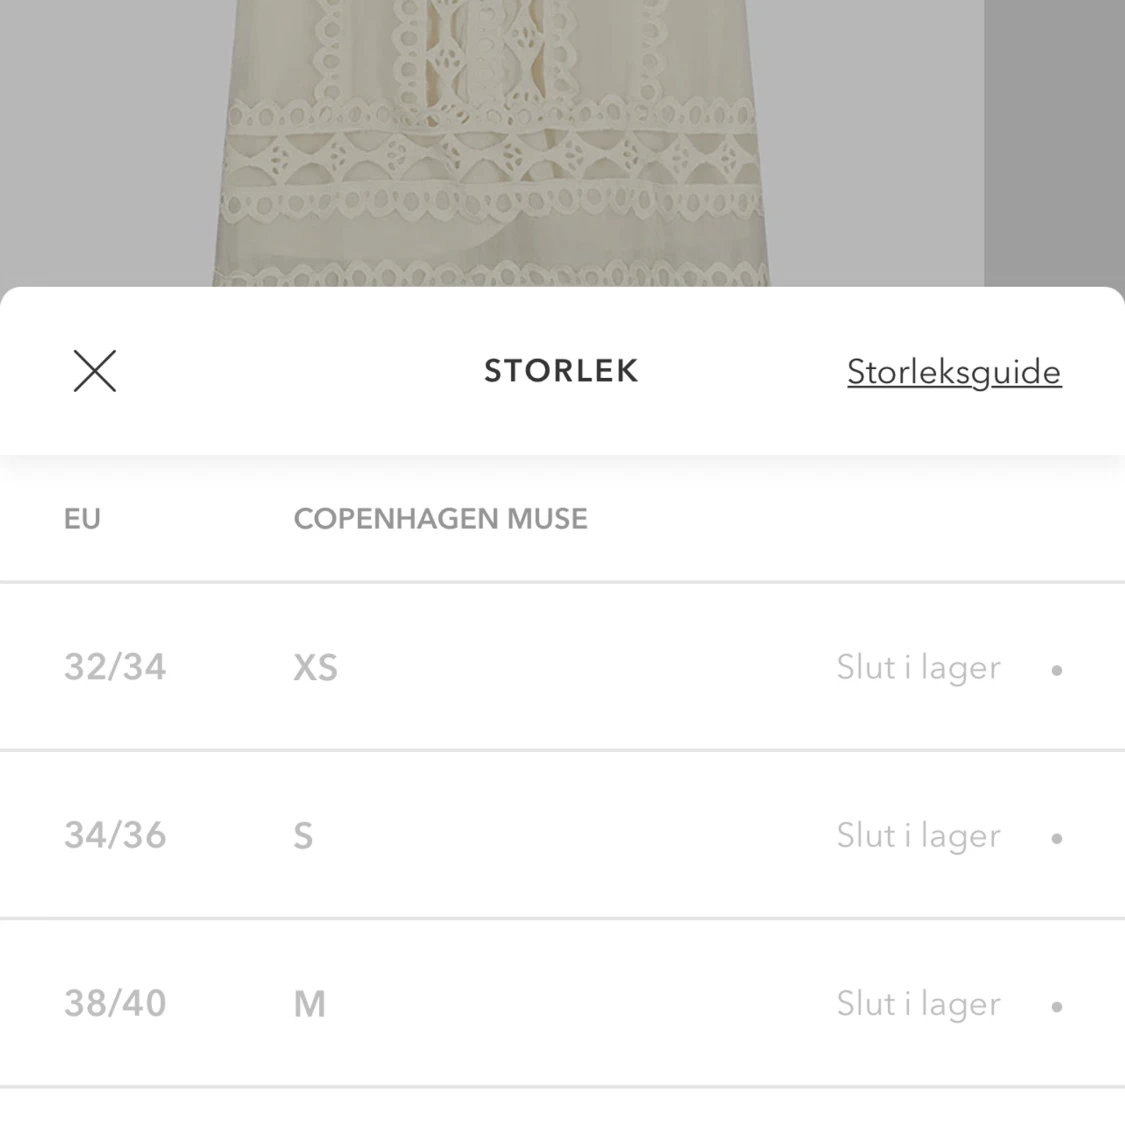Select EU size 34/36
The height and width of the screenshot is (1125, 1125).
coord(115,835)
